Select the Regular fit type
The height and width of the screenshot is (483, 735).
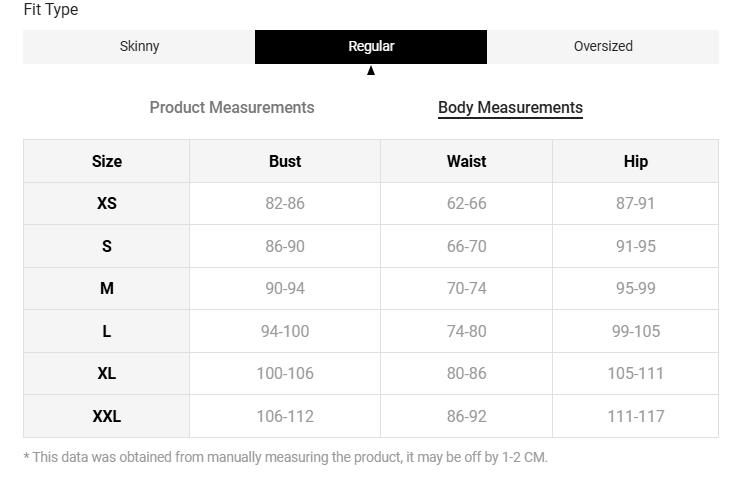[371, 46]
